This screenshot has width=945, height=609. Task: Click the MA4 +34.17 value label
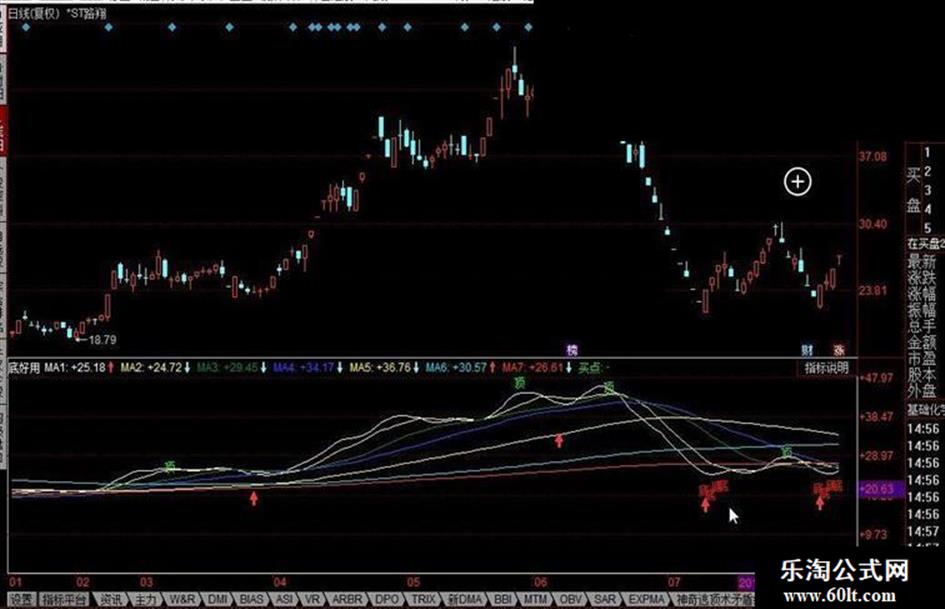[304, 367]
